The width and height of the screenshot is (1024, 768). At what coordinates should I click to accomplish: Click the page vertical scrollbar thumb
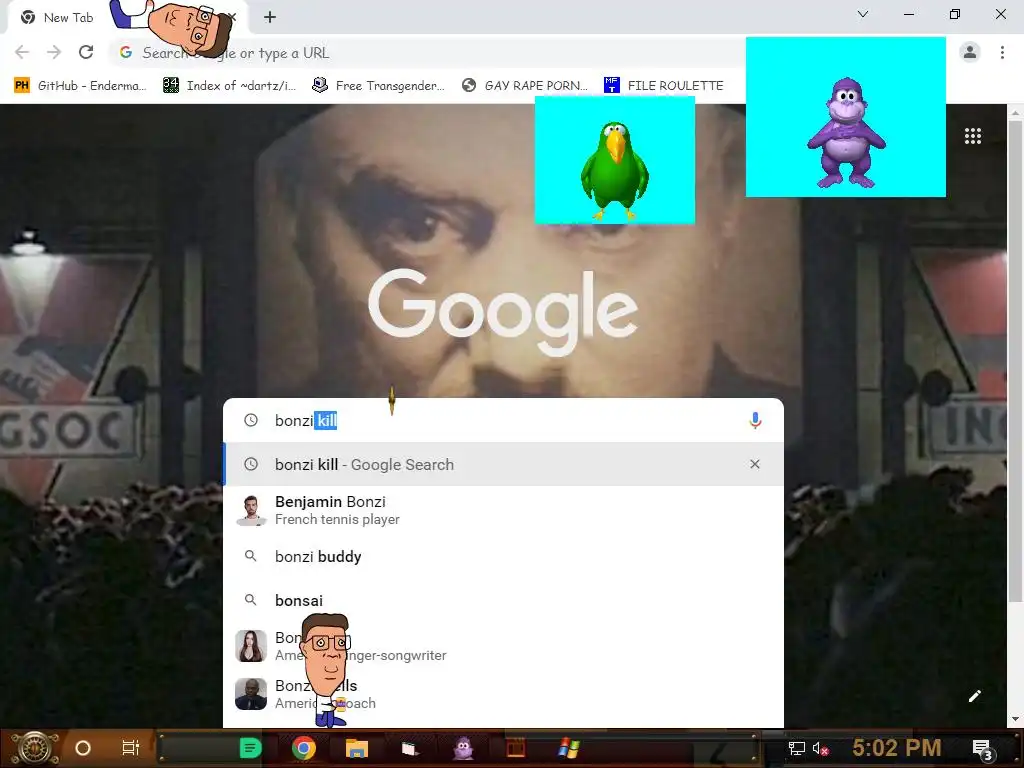1014,359
